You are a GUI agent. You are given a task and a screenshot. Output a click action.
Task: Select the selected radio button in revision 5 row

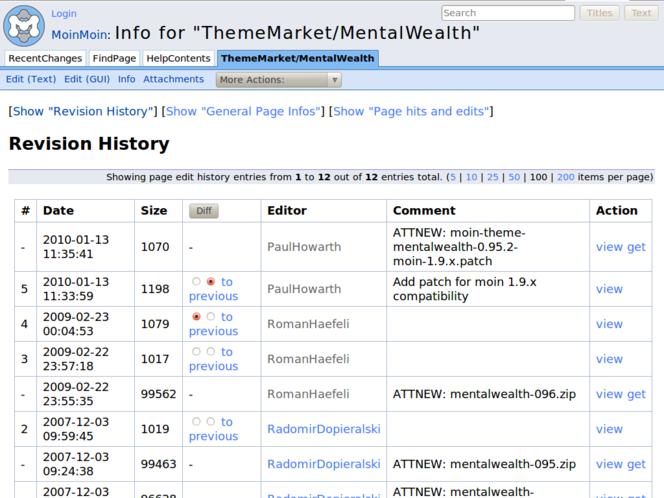210,282
